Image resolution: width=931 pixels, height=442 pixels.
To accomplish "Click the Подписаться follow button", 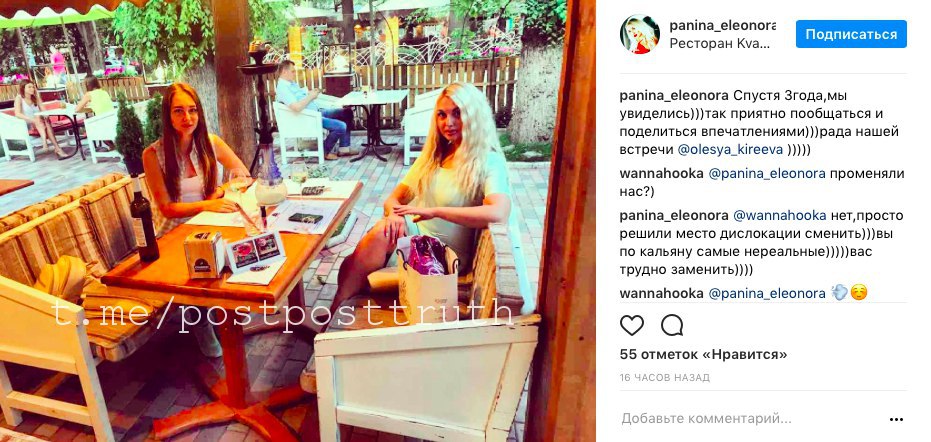I will point(851,34).
